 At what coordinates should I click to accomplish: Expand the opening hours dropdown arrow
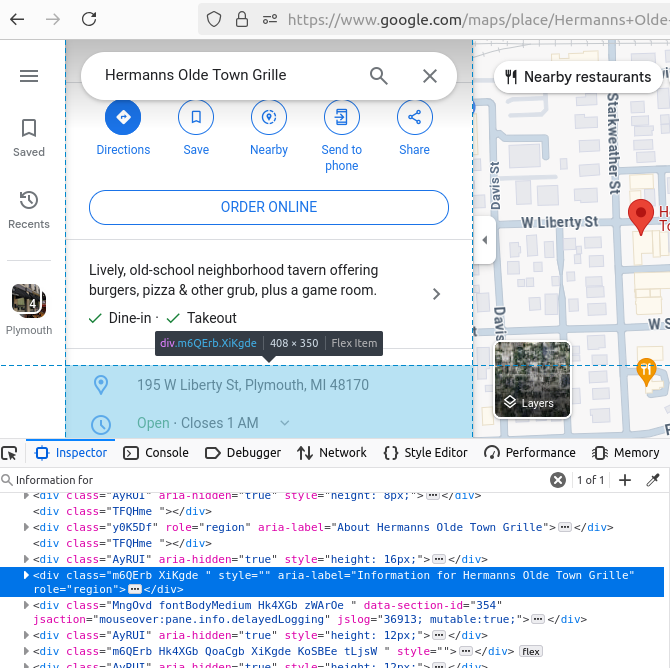285,423
